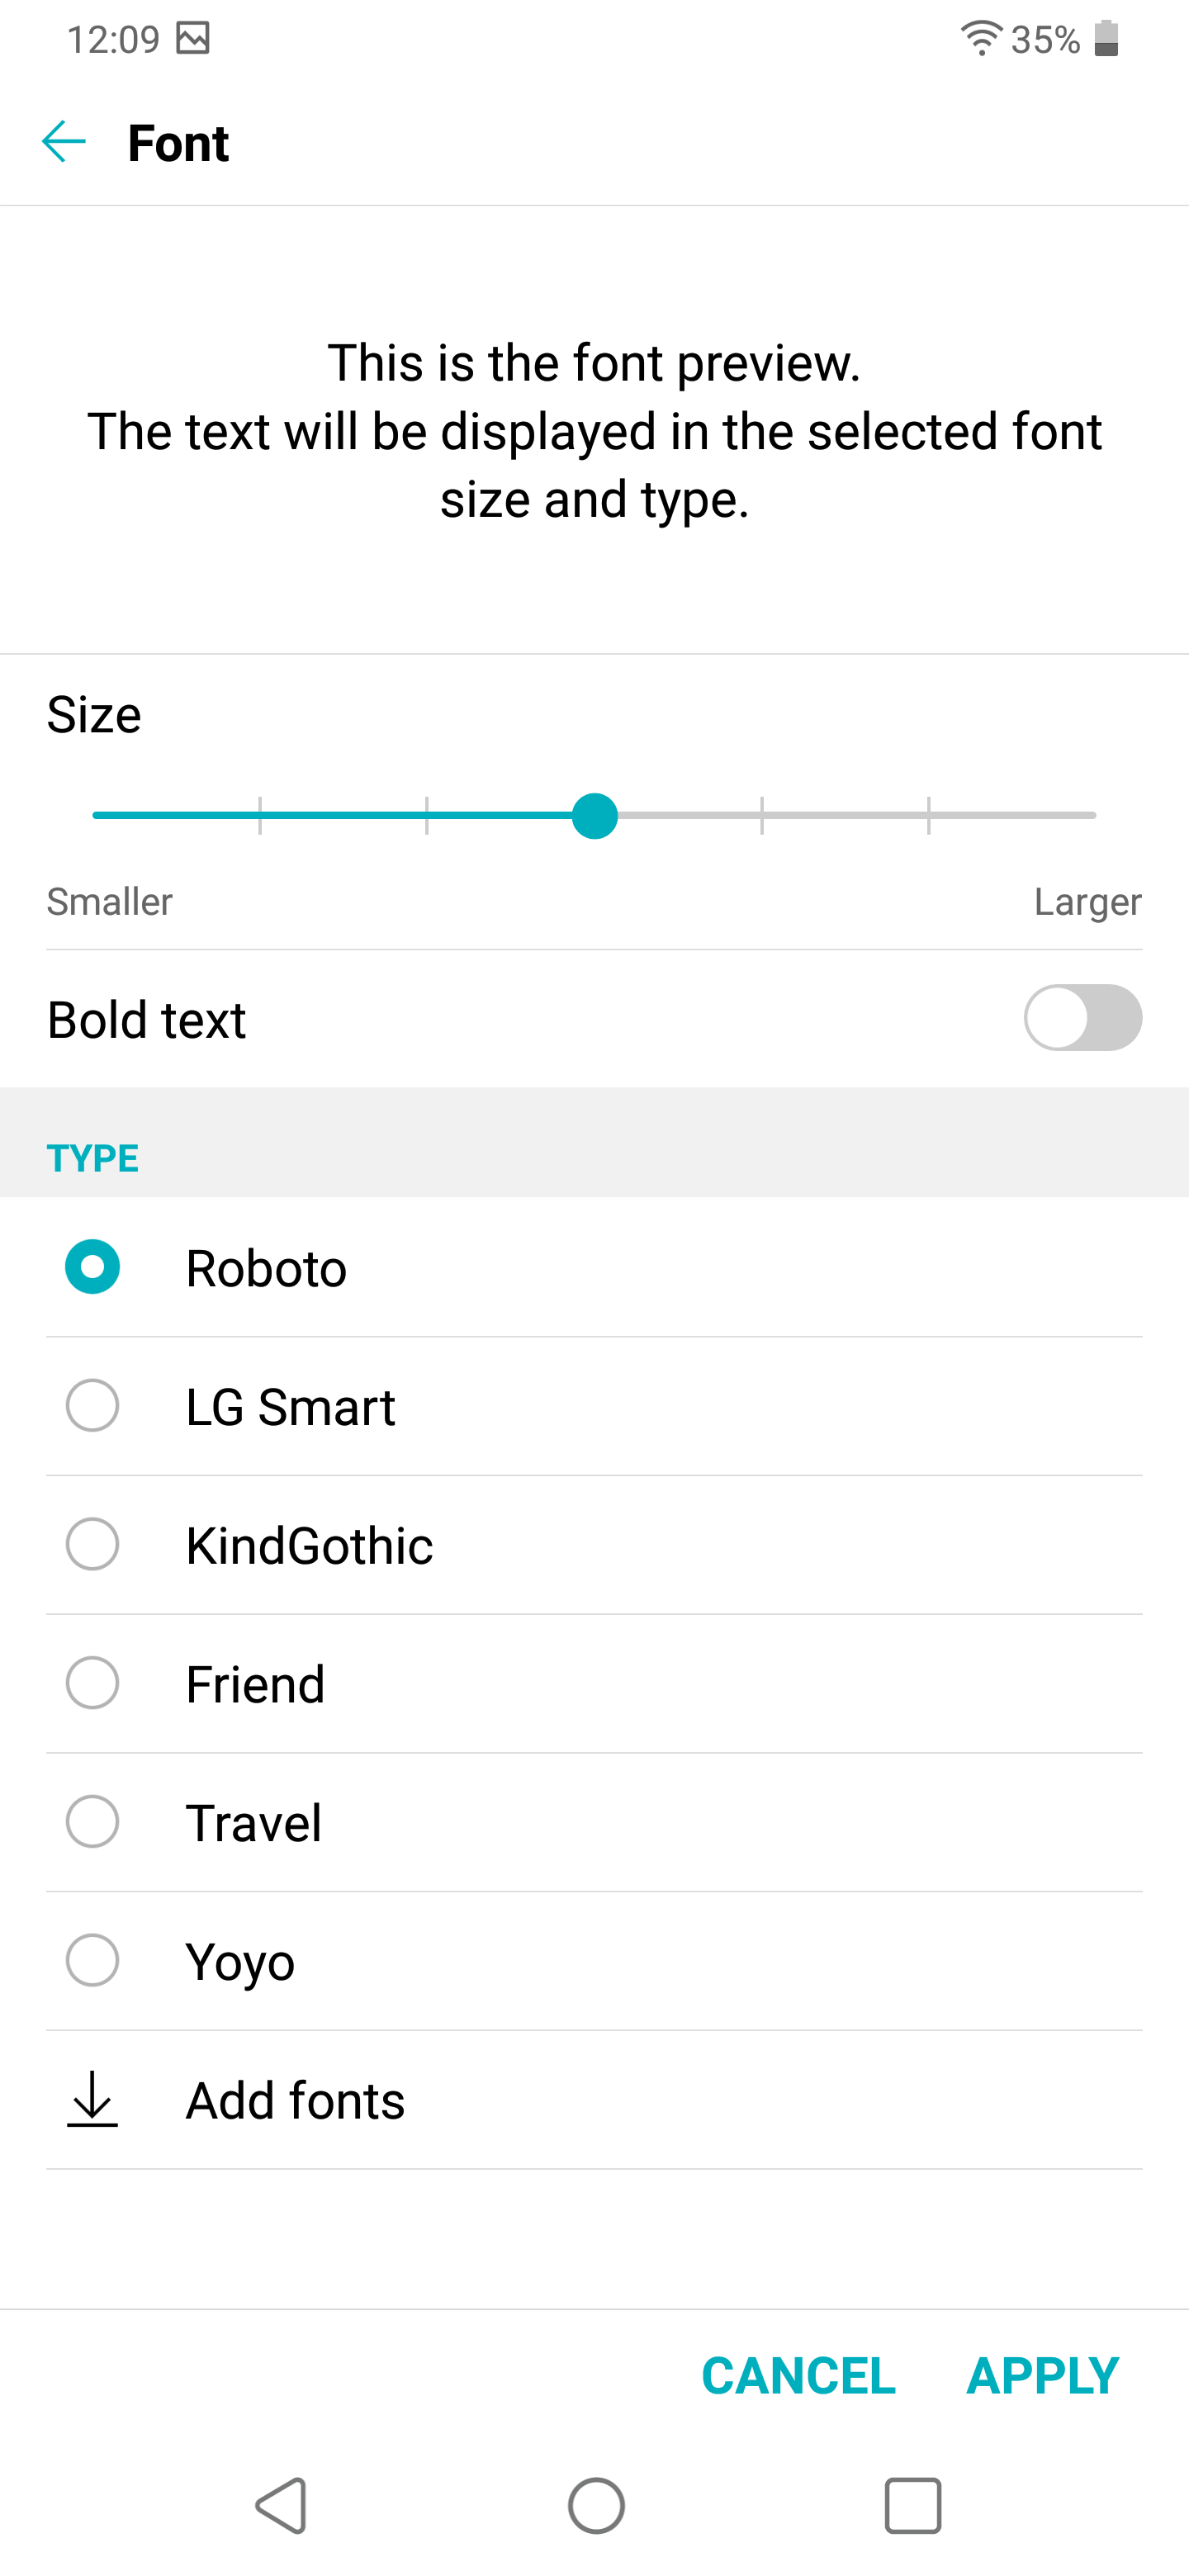Choose the Friend font option

point(594,1683)
